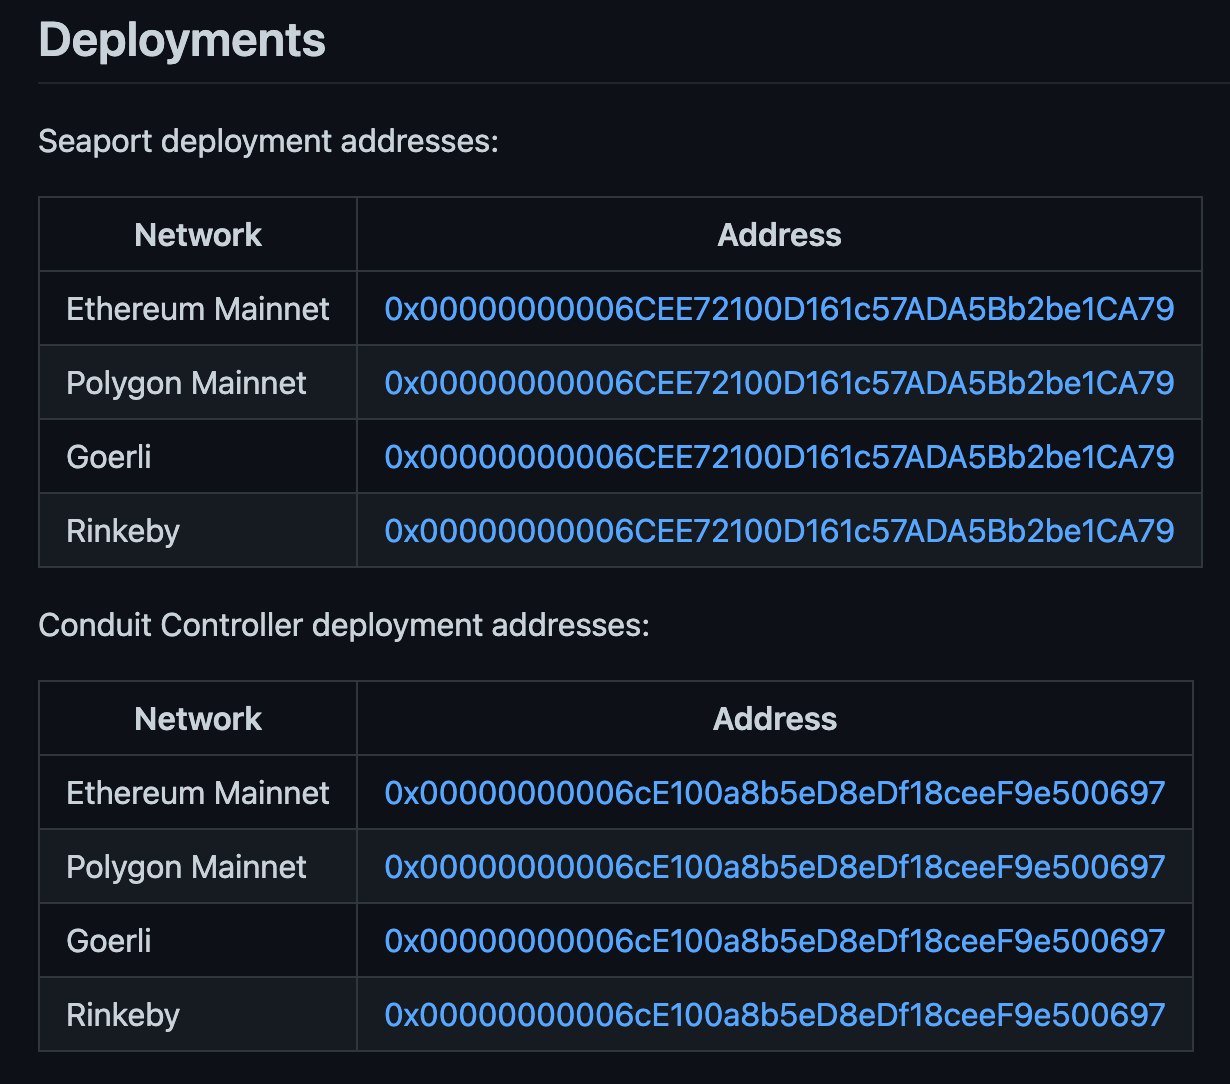
Task: Open Seaport address link for Polygon Mainnet
Action: coord(779,383)
